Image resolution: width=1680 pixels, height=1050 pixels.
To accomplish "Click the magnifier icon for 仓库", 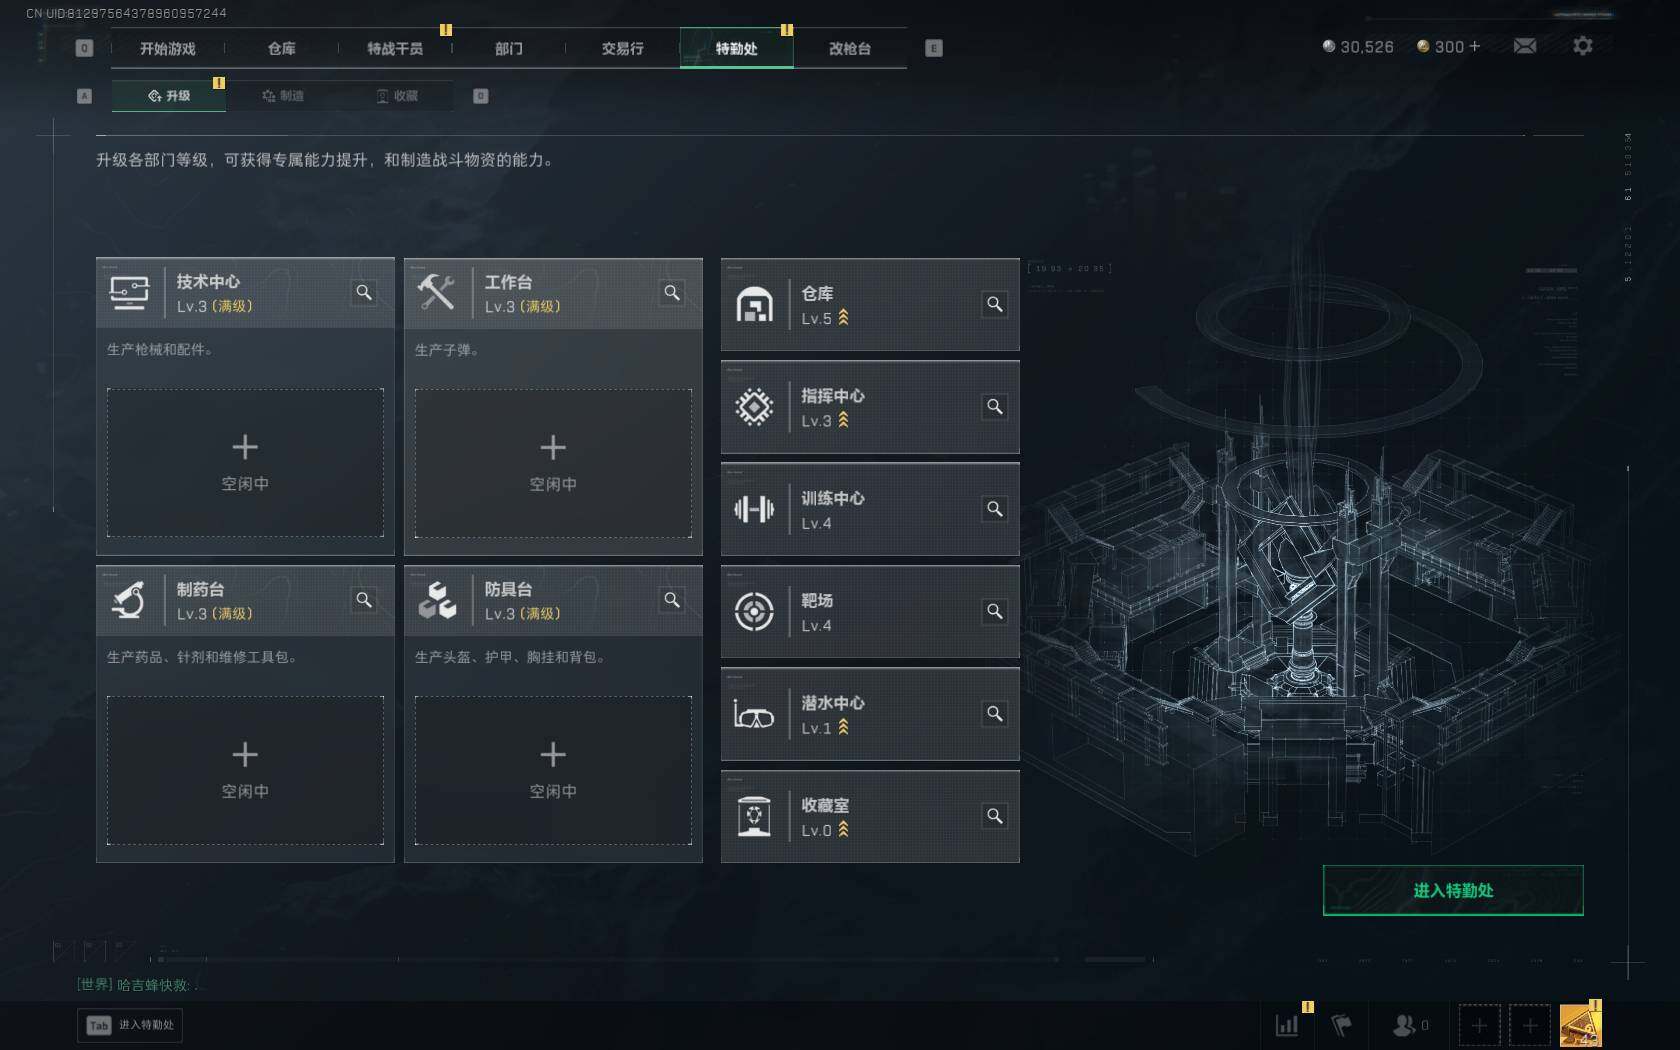I will click(995, 304).
